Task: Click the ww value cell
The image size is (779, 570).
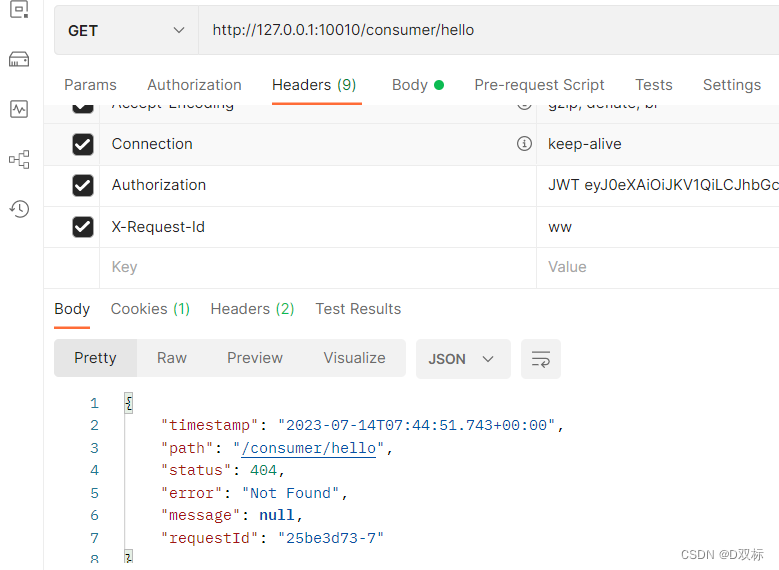Action: pyautogui.click(x=658, y=227)
